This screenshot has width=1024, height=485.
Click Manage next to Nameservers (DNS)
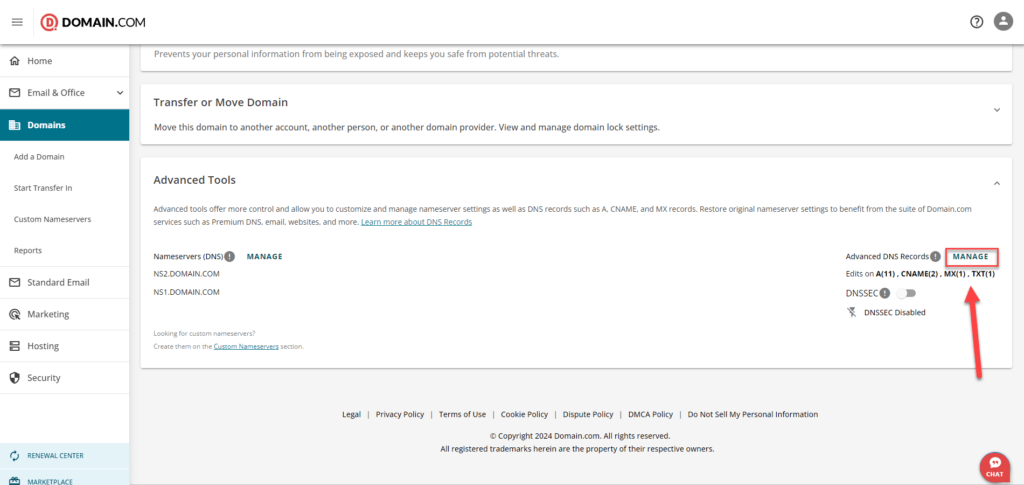[264, 257]
